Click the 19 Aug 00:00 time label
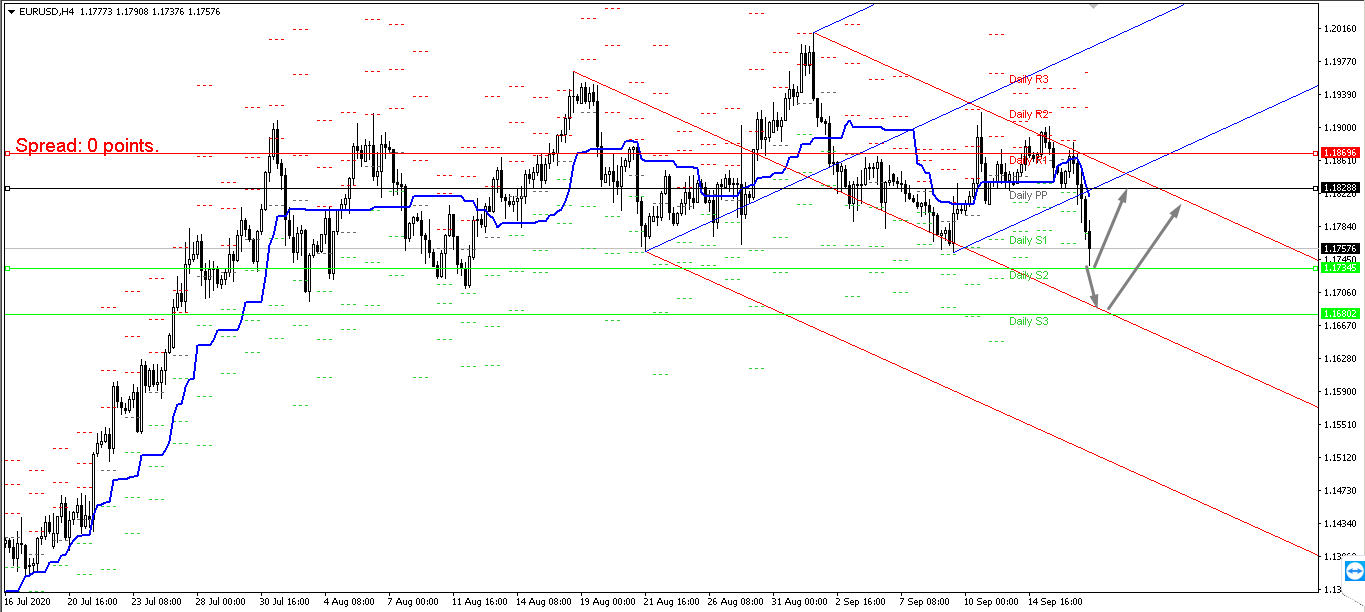The width and height of the screenshot is (1365, 612). pos(606,603)
